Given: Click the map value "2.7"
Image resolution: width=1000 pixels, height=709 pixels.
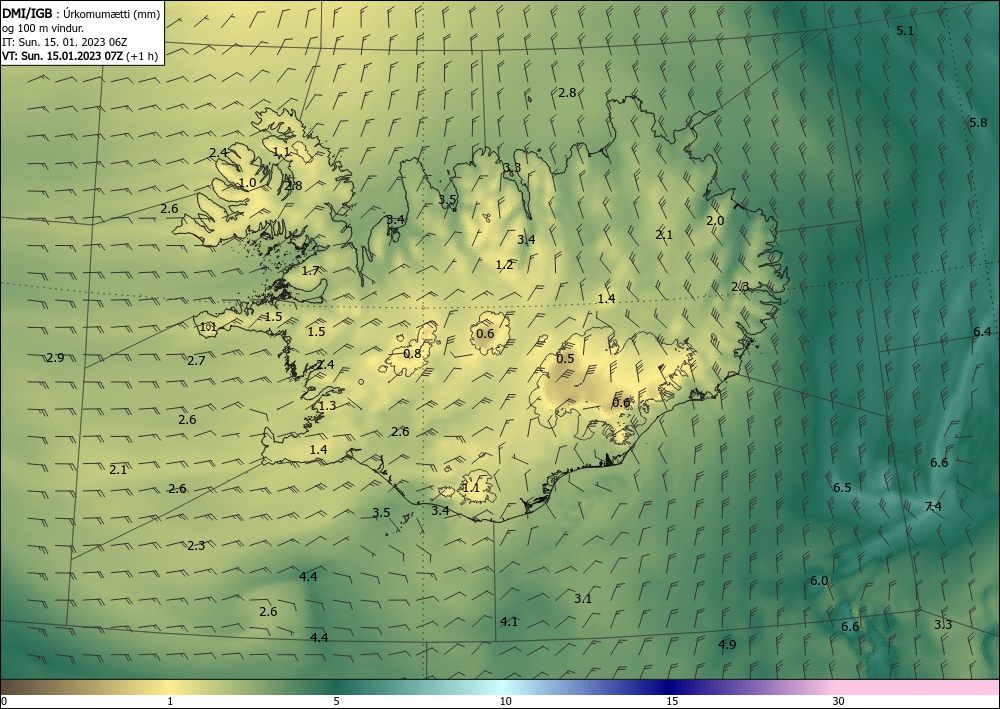Looking at the screenshot, I should [x=196, y=361].
